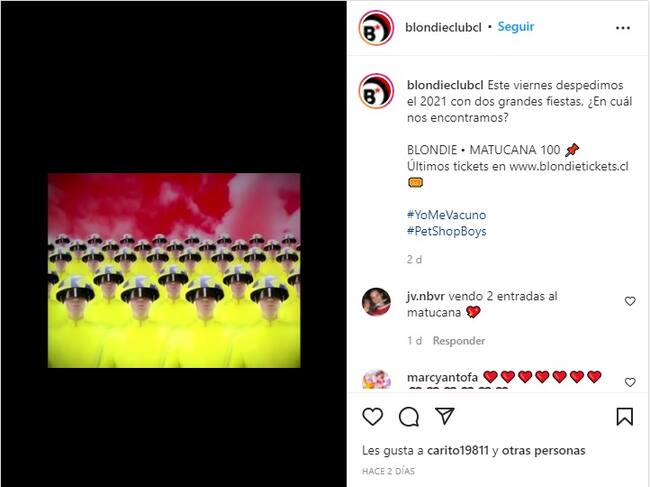This screenshot has width=650, height=487.
Task: View the otras personas likes list
Action: coord(543,450)
